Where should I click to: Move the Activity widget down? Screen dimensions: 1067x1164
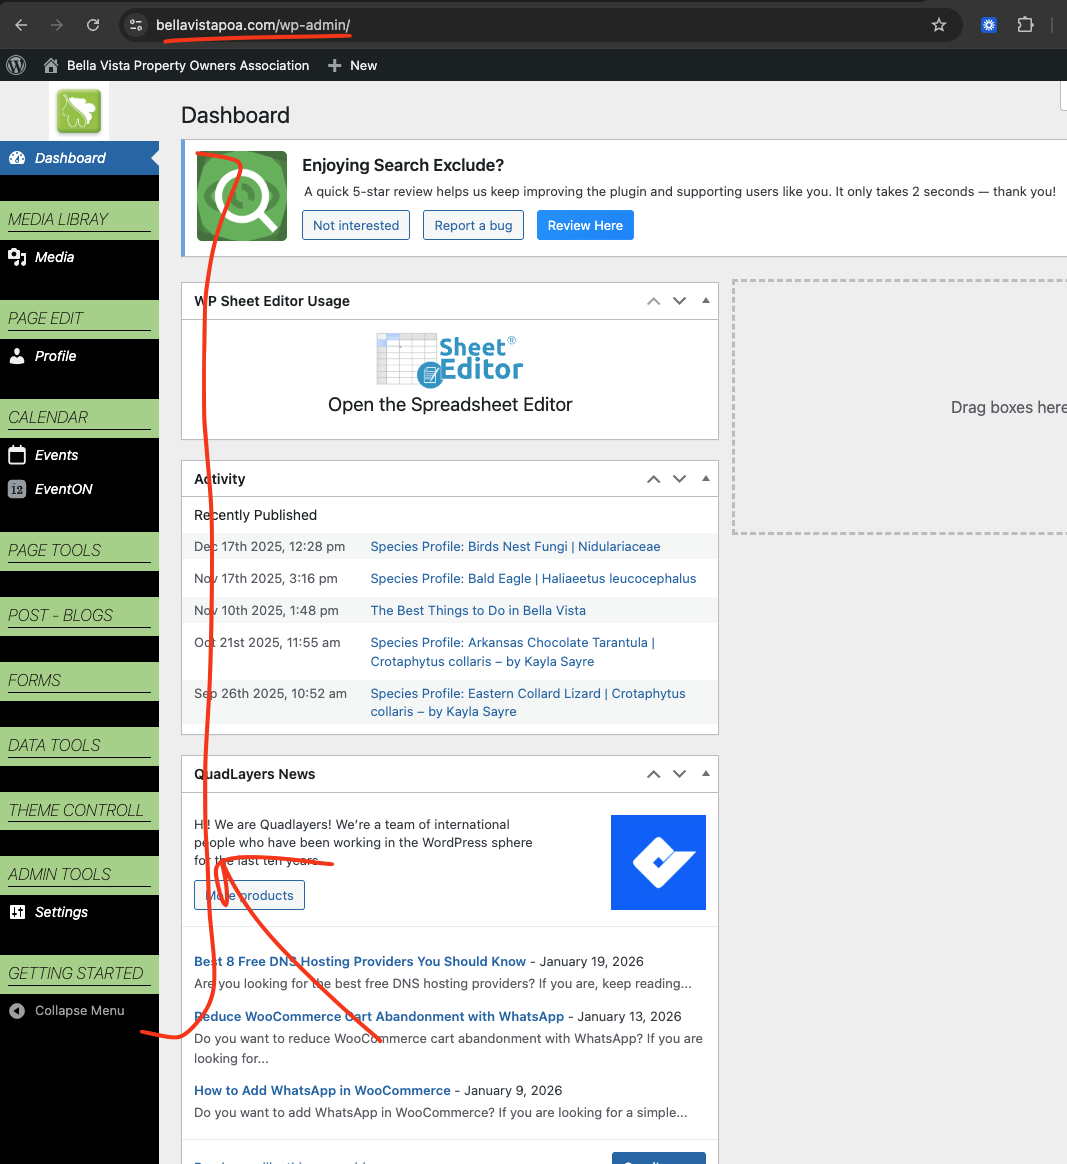[x=679, y=479]
